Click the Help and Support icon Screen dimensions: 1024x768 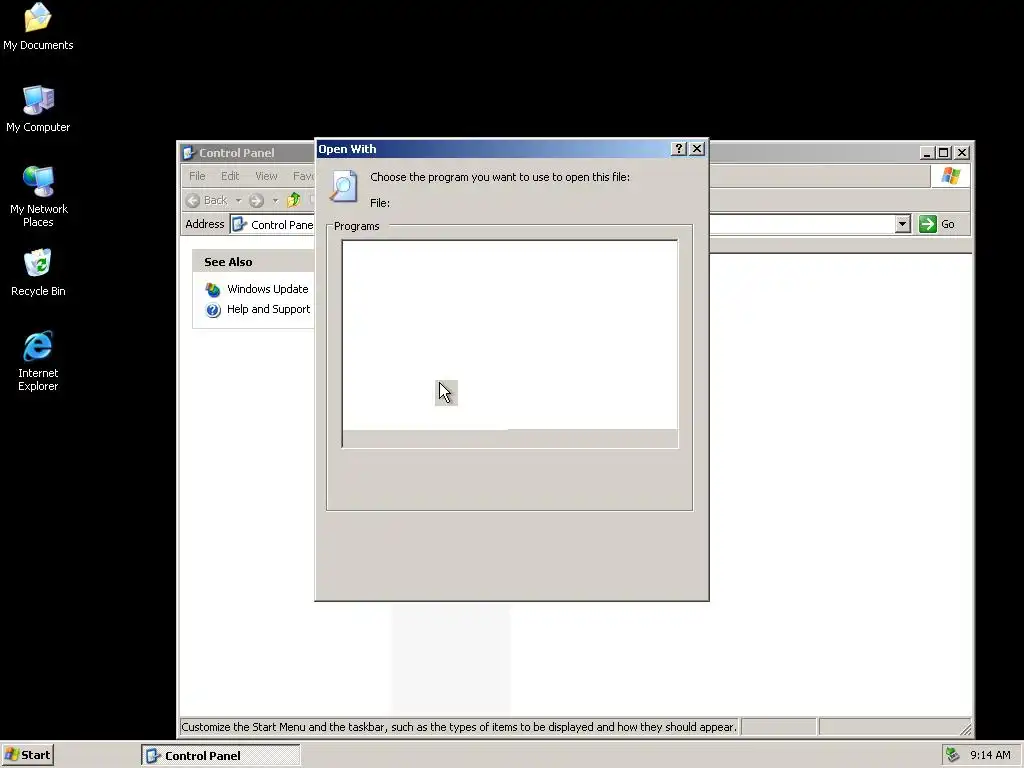213,310
